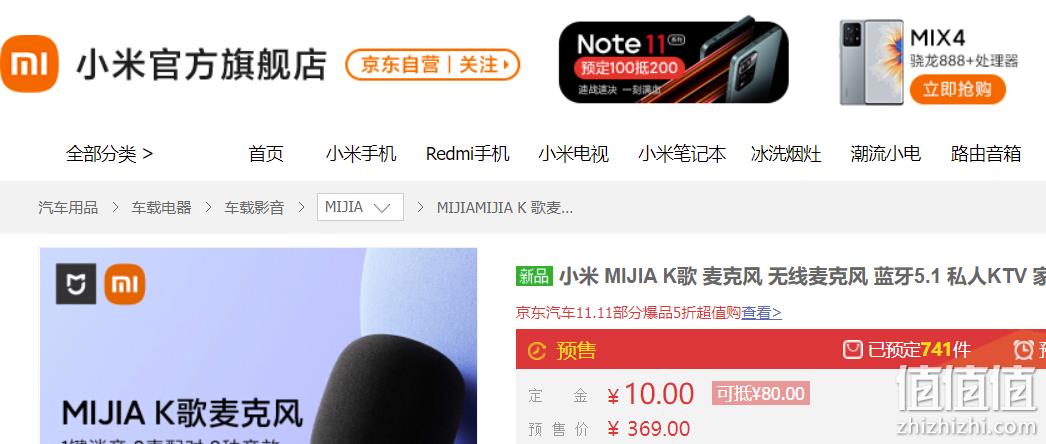Screen dimensions: 1046x444
Task: Open the Redmi手机 navigation tab
Action: [468, 154]
